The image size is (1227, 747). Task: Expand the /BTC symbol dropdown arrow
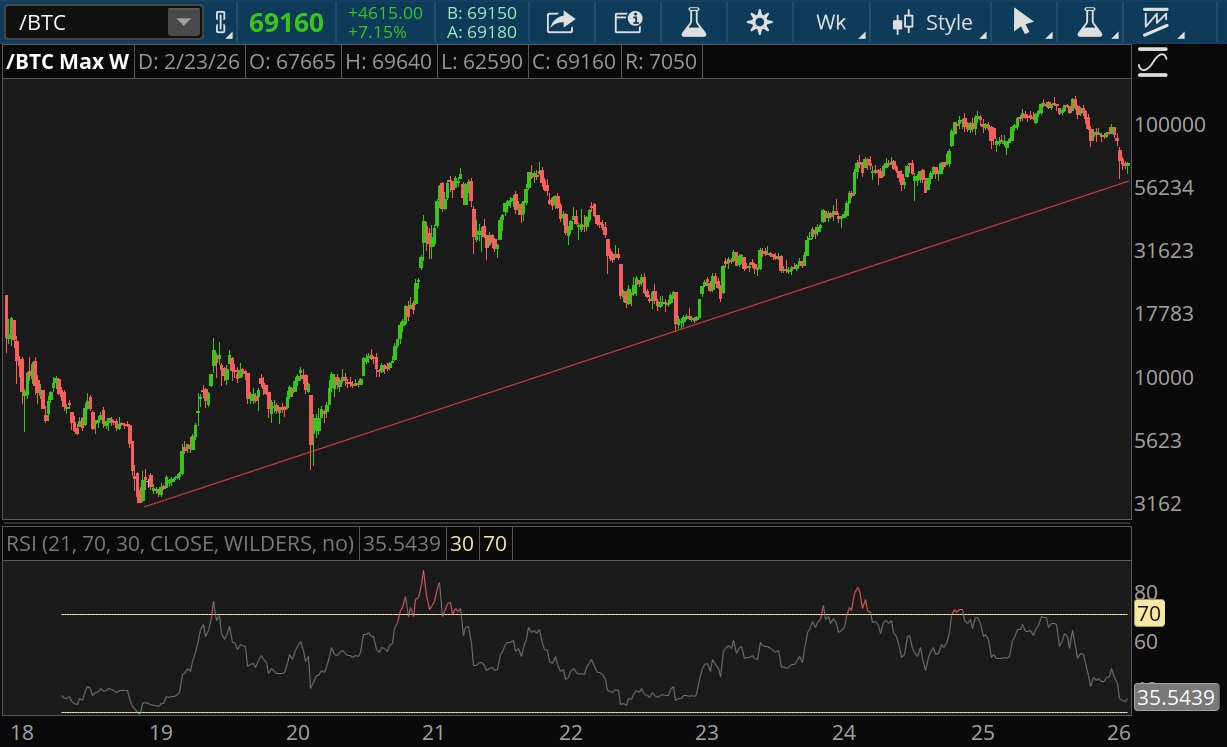tap(184, 22)
